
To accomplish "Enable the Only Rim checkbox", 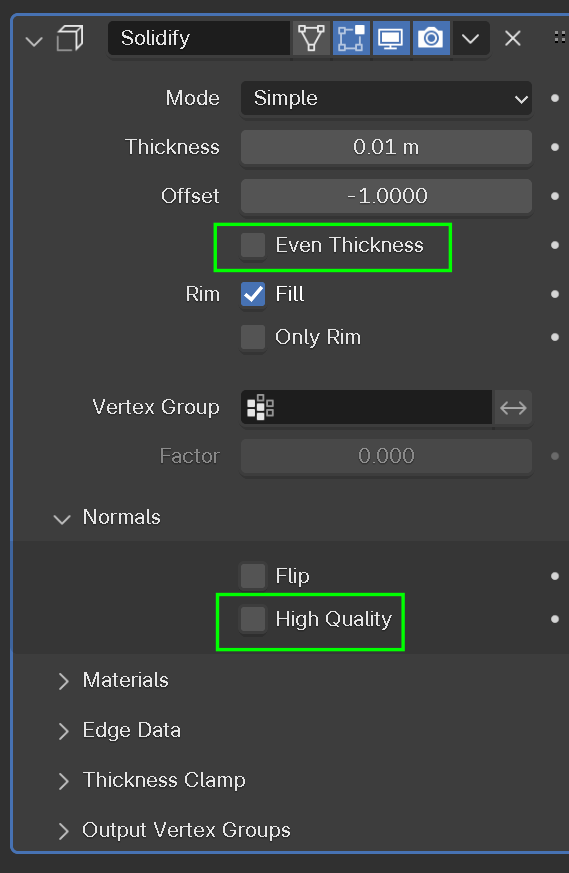I will click(253, 337).
